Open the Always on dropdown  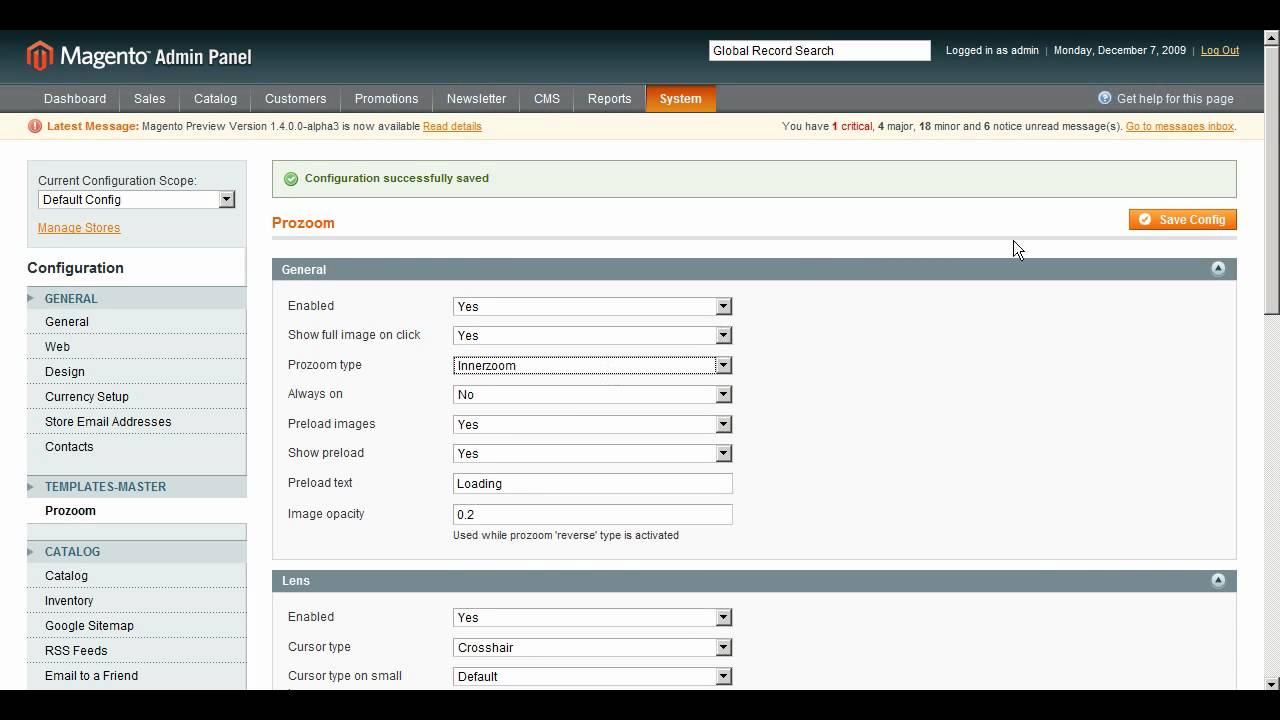593,394
